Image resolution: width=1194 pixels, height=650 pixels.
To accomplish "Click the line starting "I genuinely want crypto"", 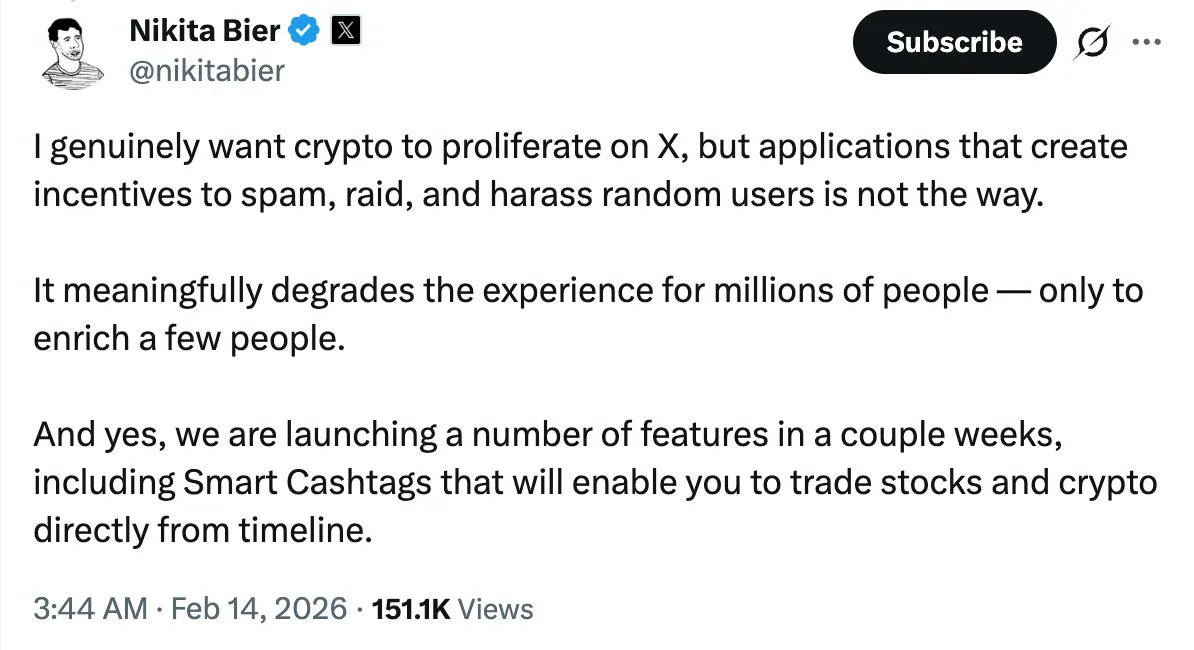I will point(580,148).
